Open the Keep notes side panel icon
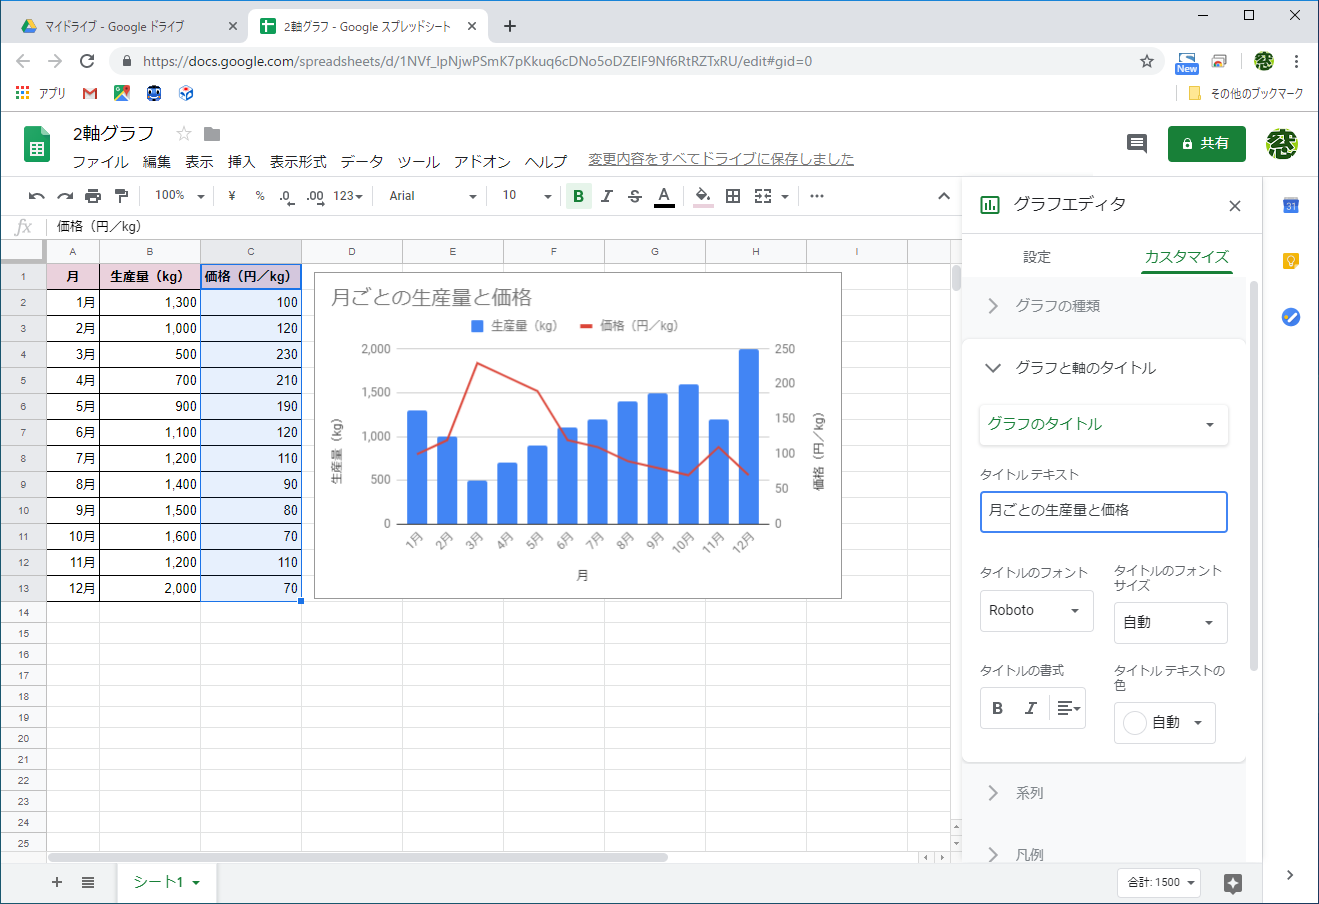Screen dimensions: 1319x904 pos(1291,261)
